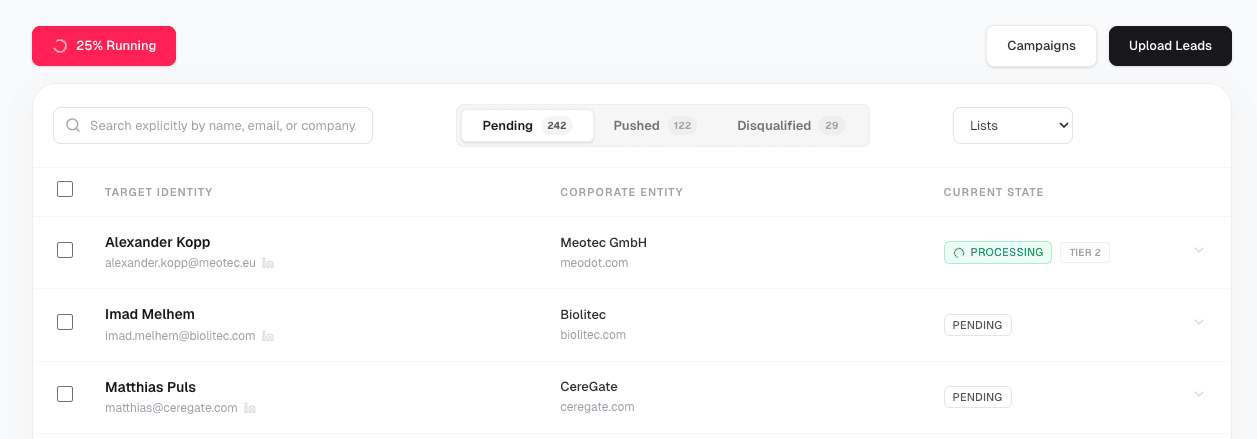Click the PROCESSING status badge
Image resolution: width=1257 pixels, height=439 pixels.
click(997, 252)
